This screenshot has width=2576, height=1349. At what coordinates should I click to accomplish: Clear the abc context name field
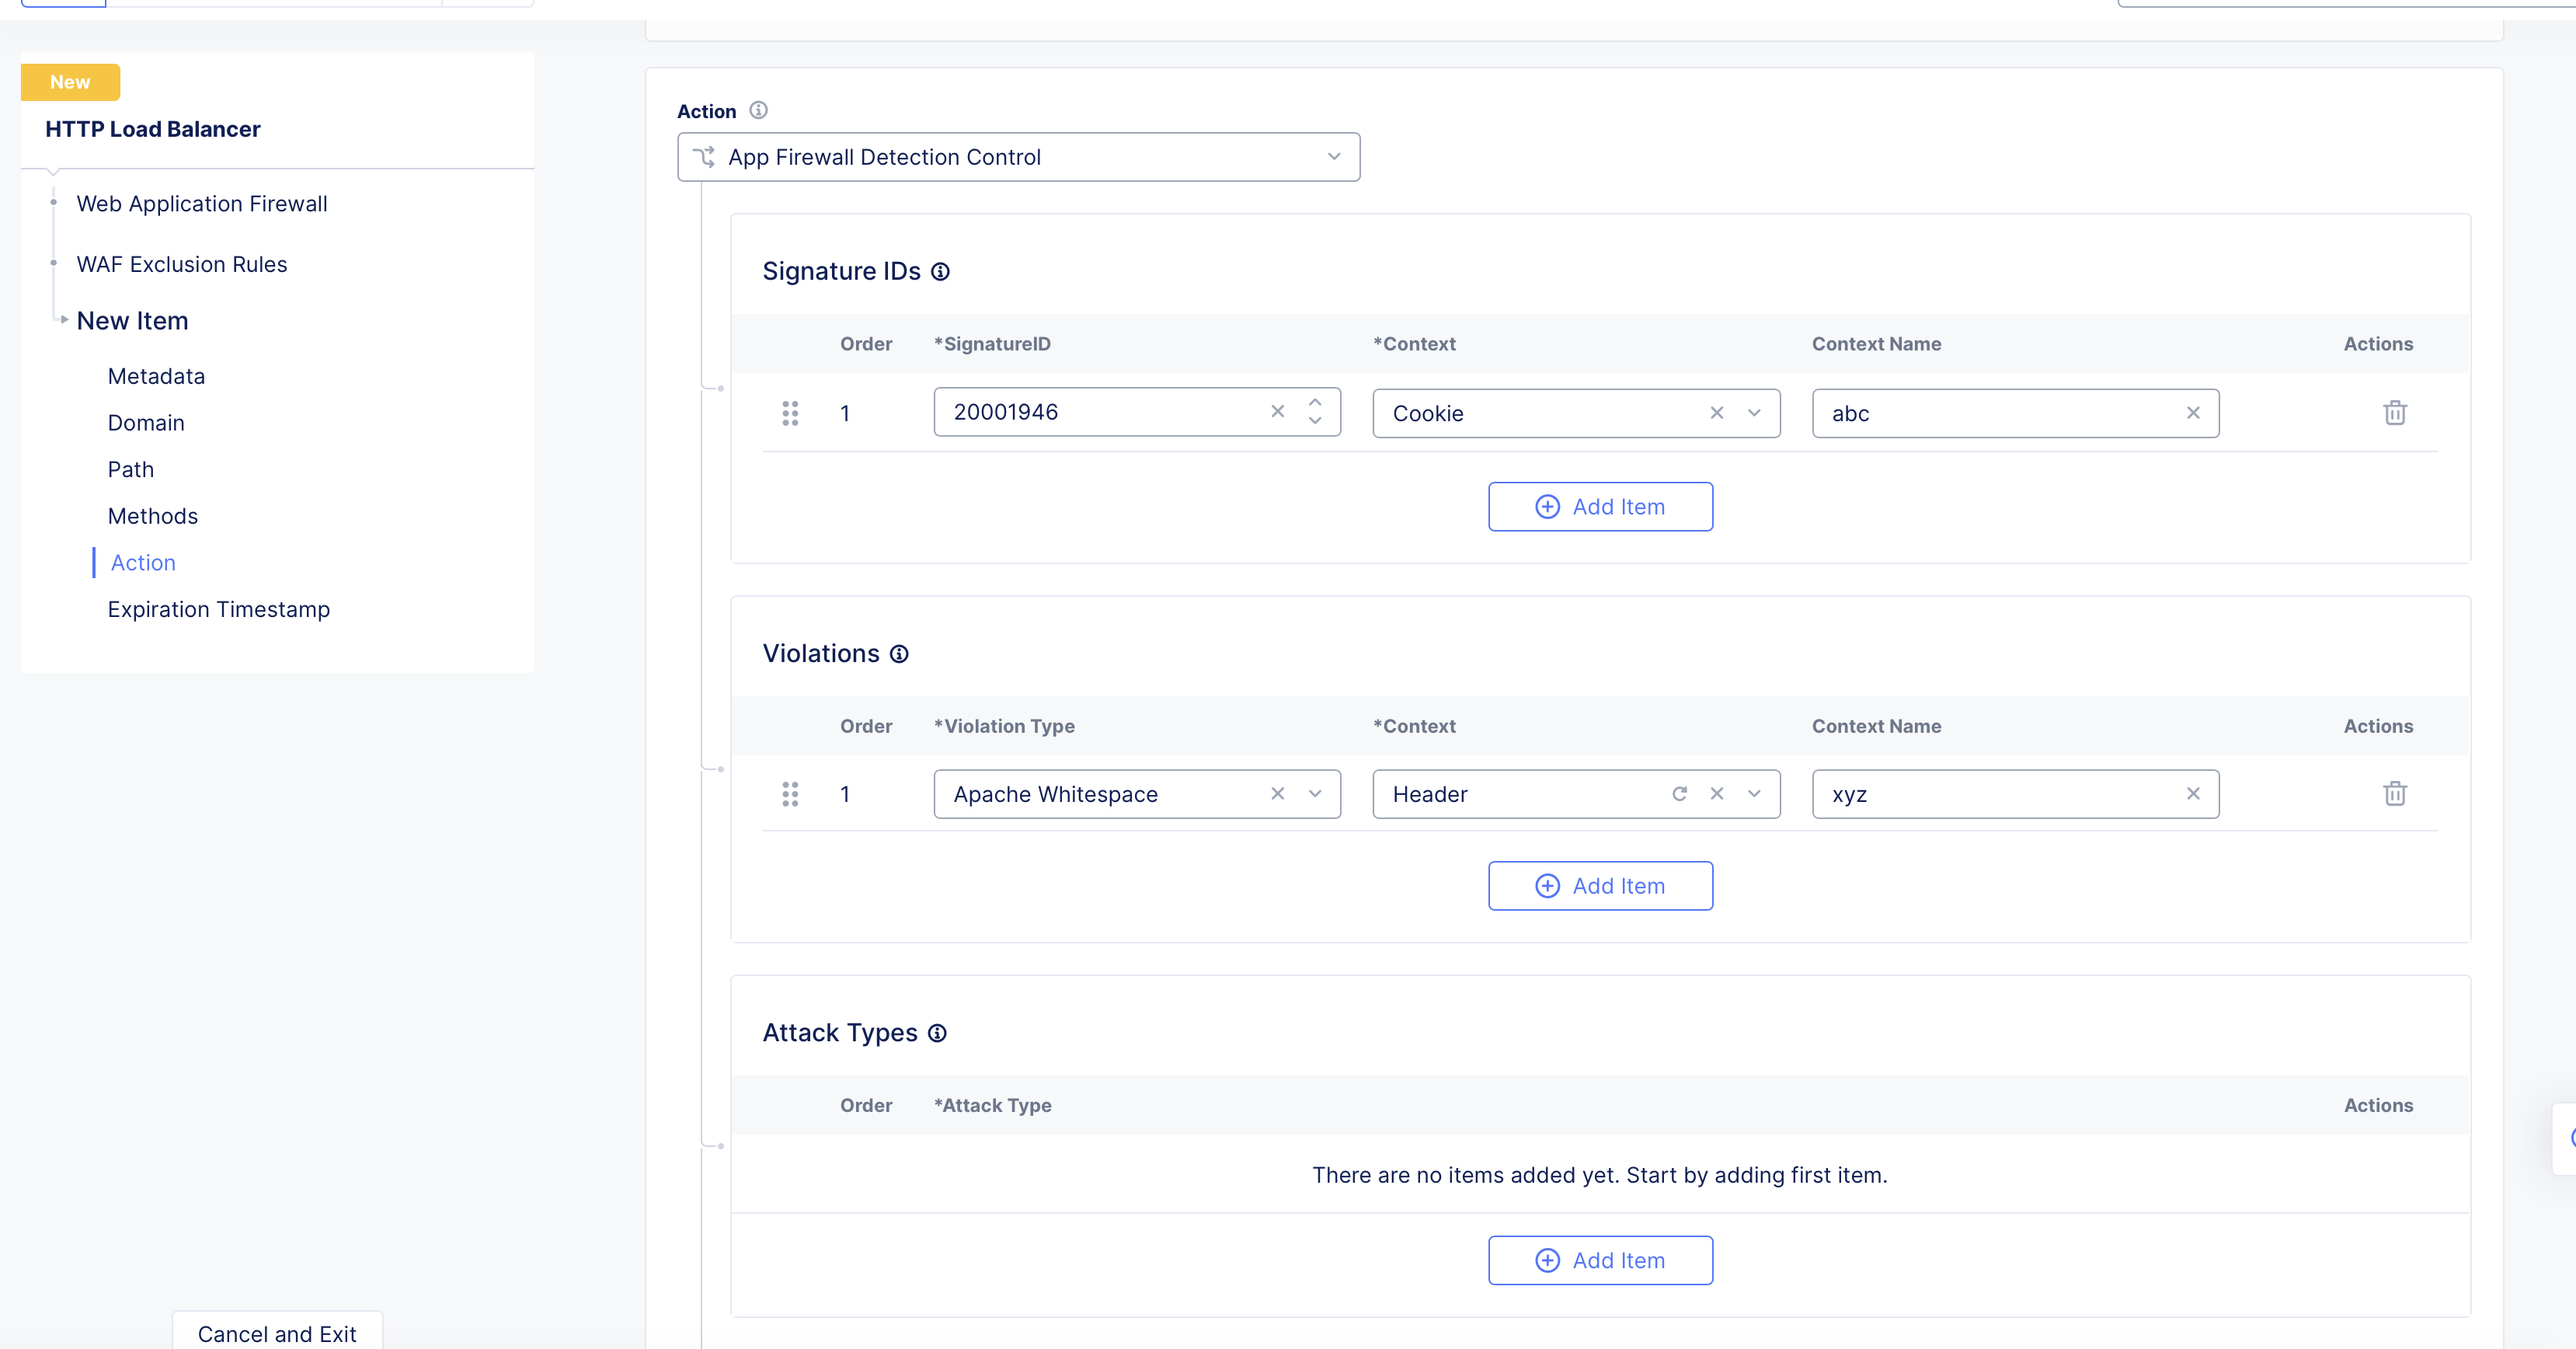(x=2192, y=413)
